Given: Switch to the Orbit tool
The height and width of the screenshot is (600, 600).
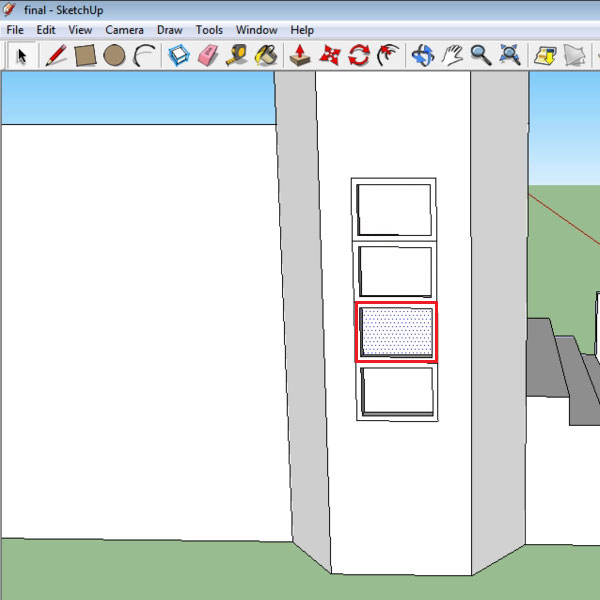Looking at the screenshot, I should click(x=422, y=55).
